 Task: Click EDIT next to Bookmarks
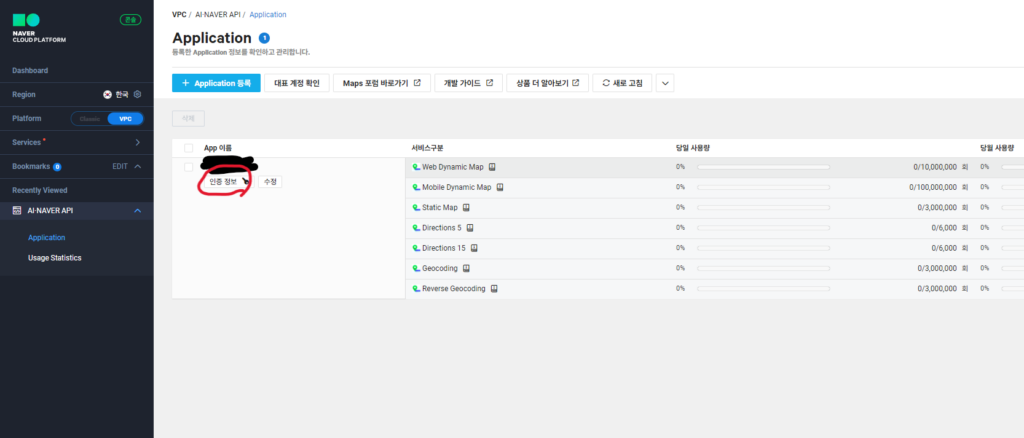point(120,166)
